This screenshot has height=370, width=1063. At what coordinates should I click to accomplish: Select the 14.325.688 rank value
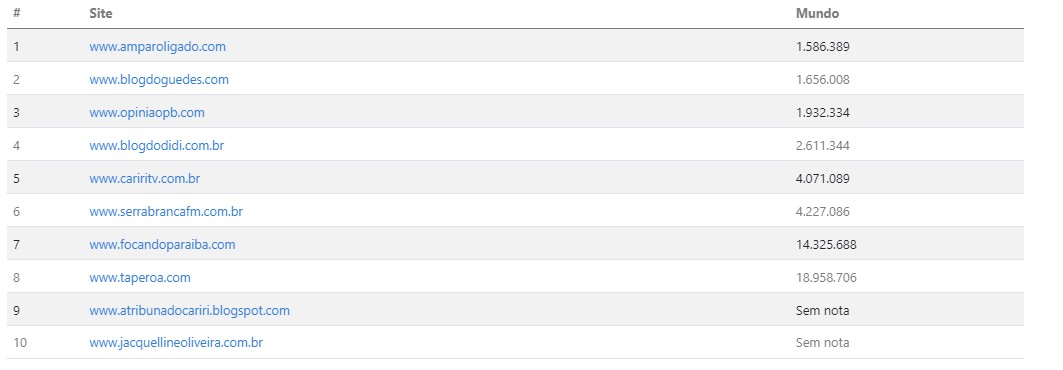point(826,245)
